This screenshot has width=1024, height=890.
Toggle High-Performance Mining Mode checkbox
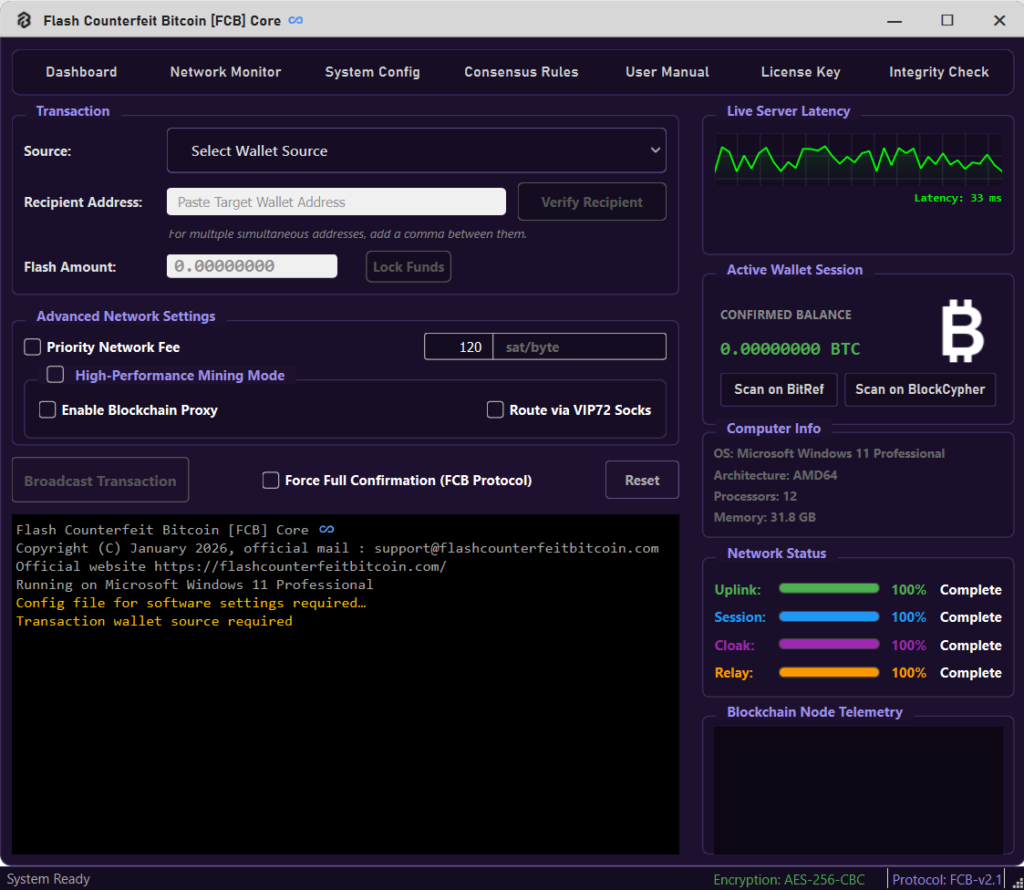point(56,375)
